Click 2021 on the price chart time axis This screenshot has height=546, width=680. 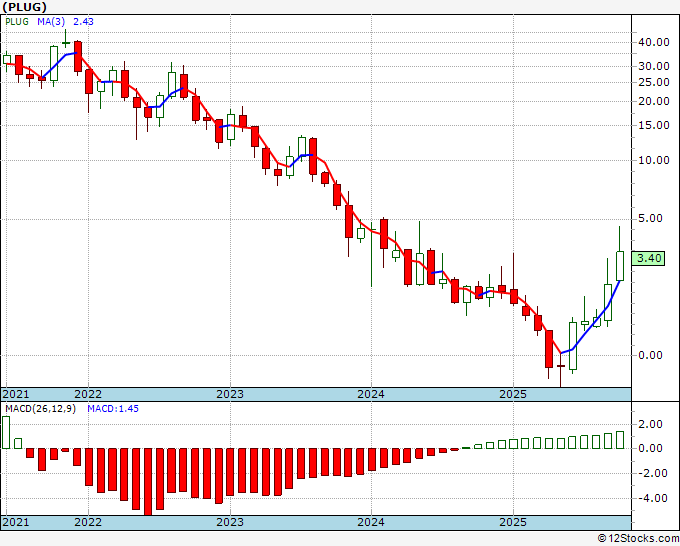tap(16, 394)
